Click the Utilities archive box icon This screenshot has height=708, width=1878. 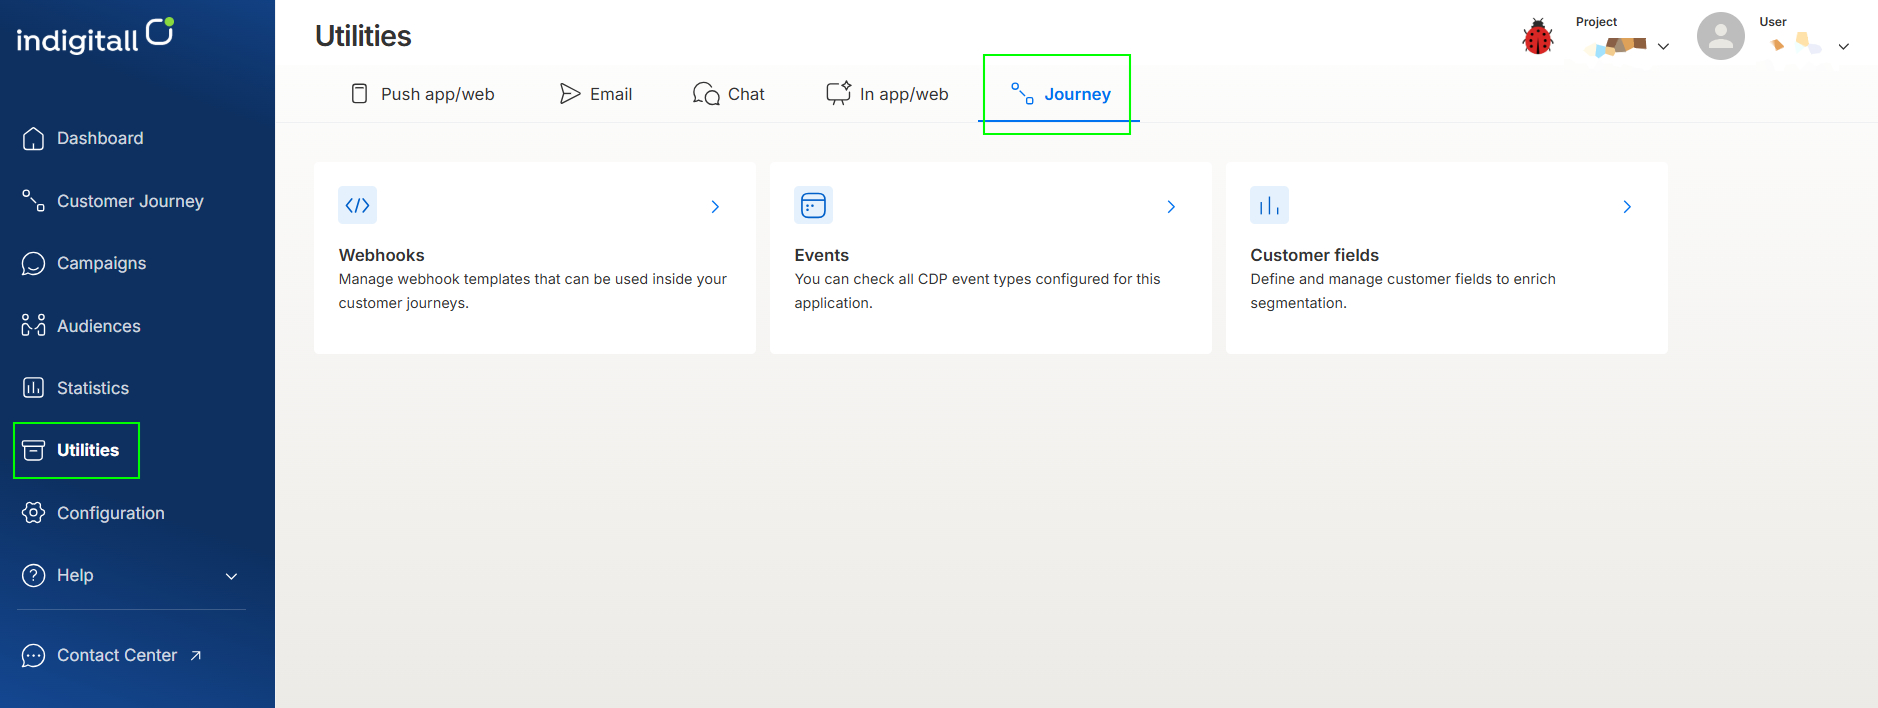click(33, 450)
